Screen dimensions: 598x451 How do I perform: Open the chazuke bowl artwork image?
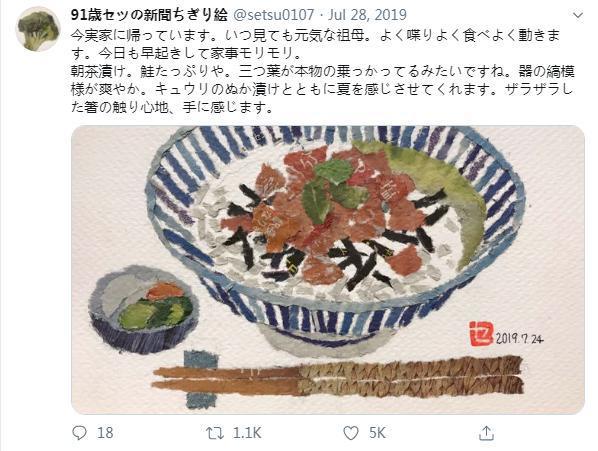(328, 270)
